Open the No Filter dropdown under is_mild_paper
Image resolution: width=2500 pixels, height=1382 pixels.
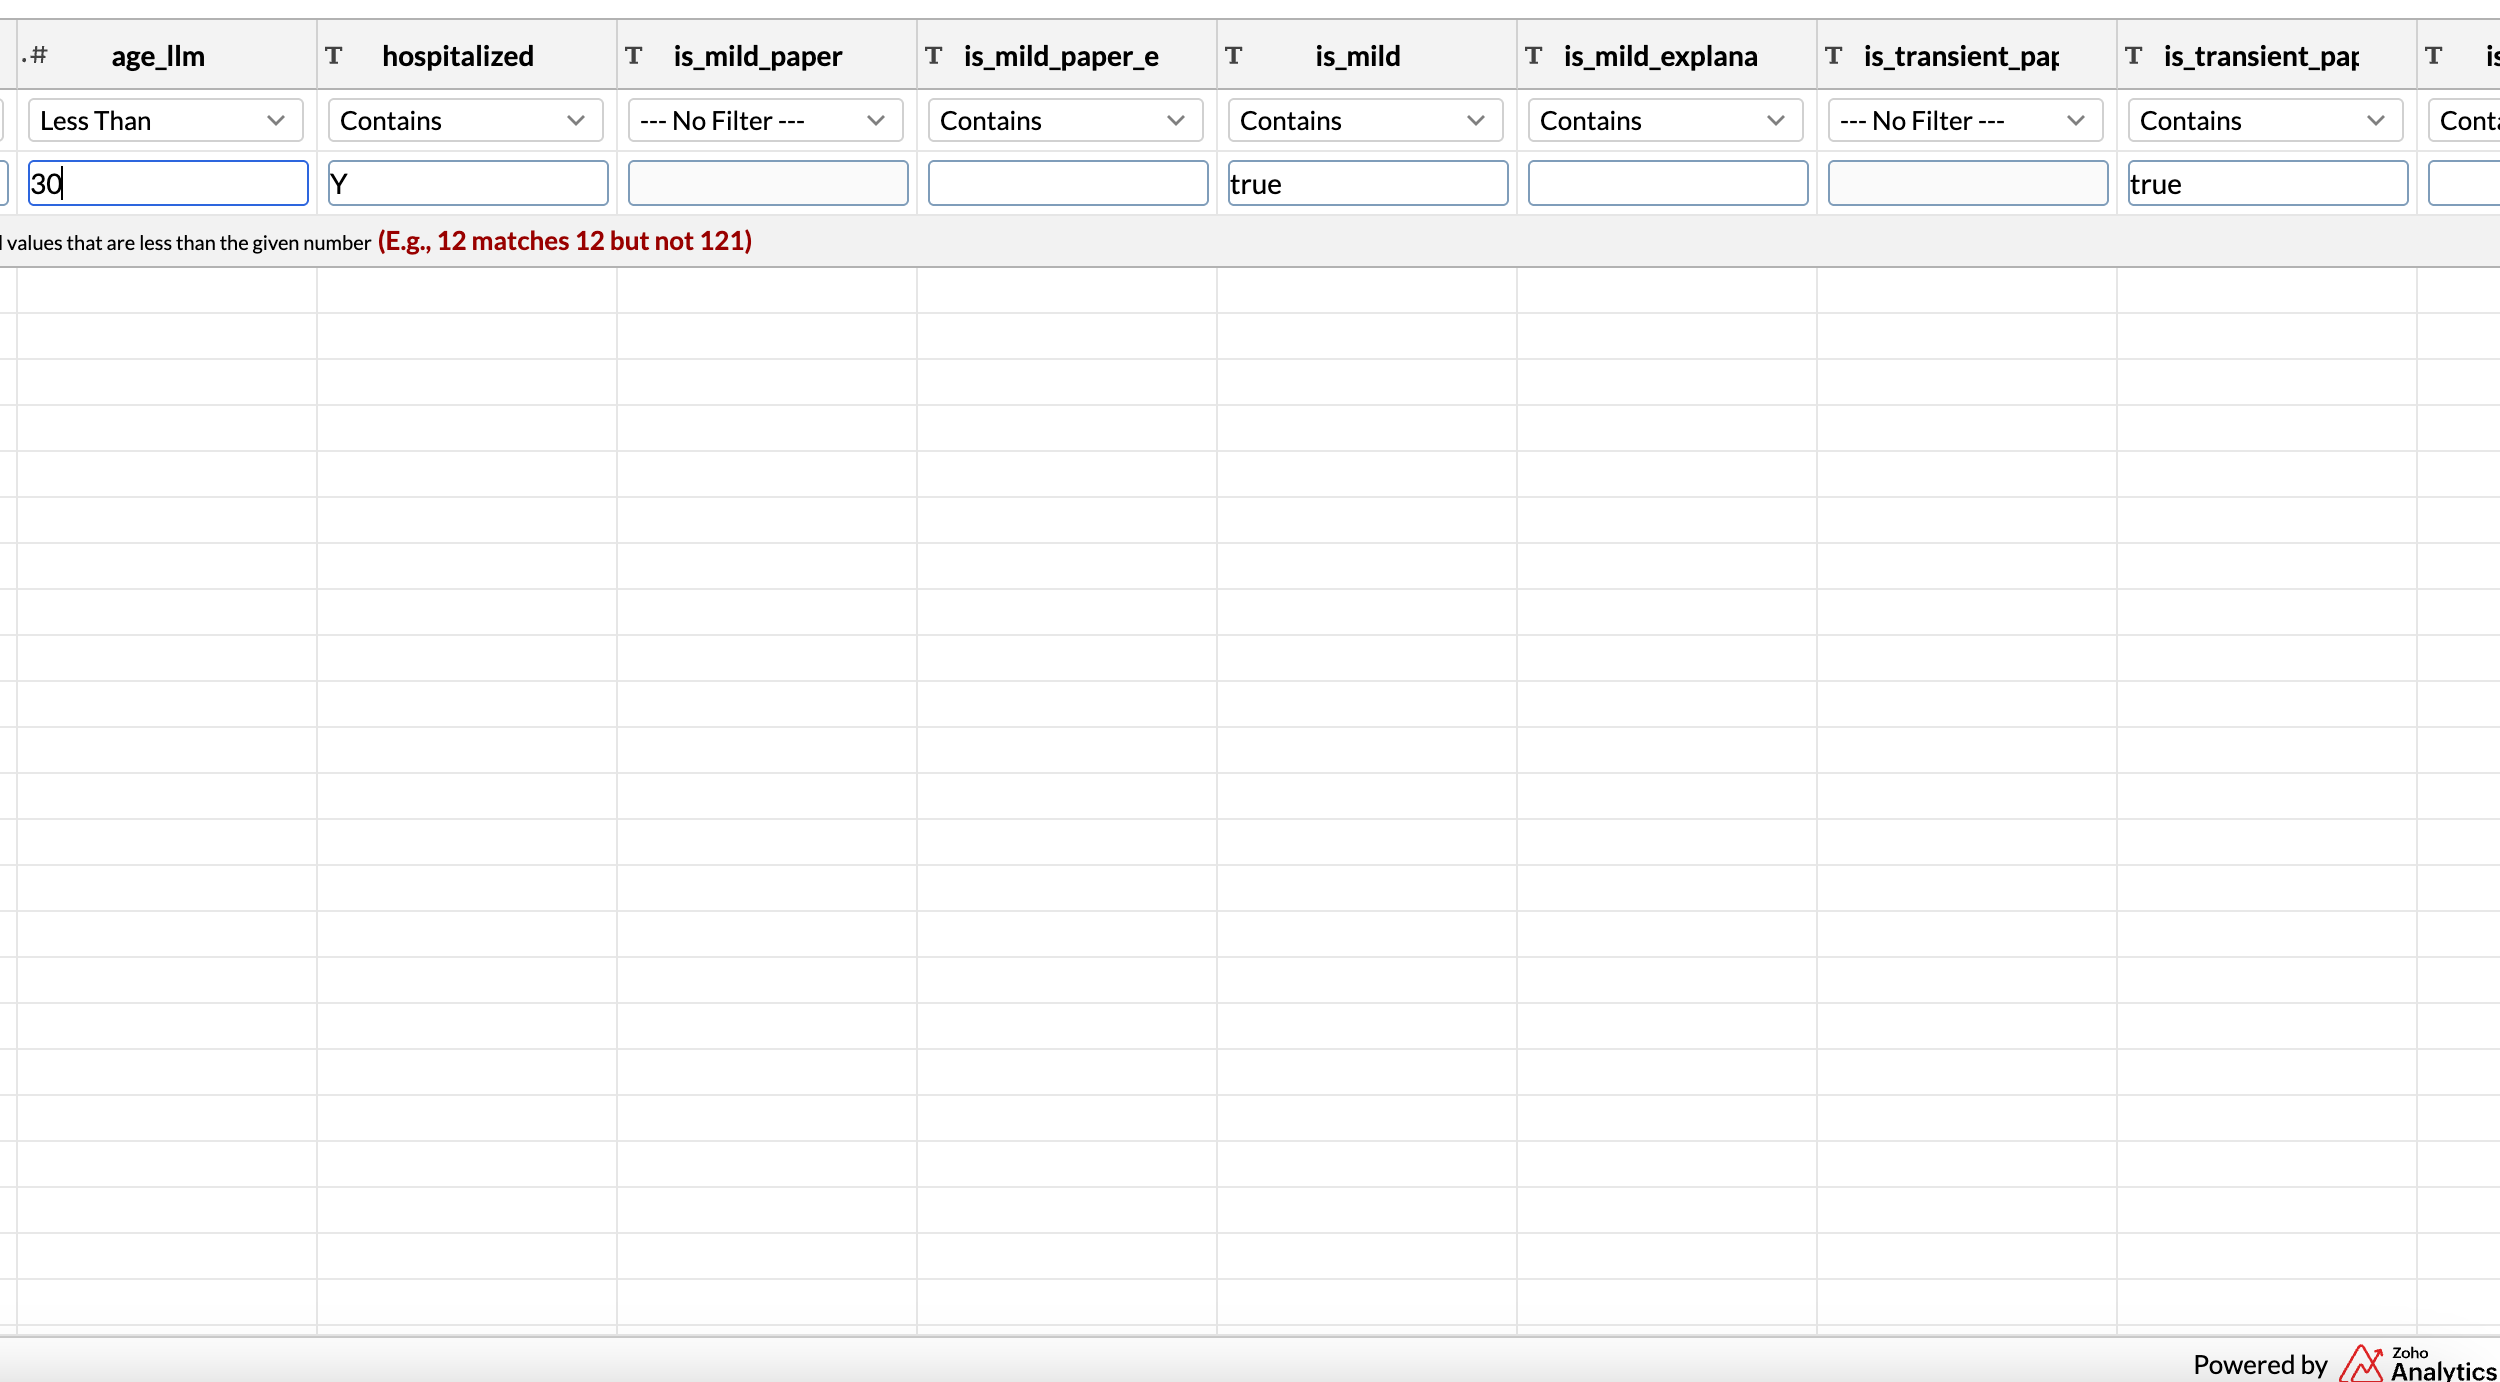tap(765, 120)
